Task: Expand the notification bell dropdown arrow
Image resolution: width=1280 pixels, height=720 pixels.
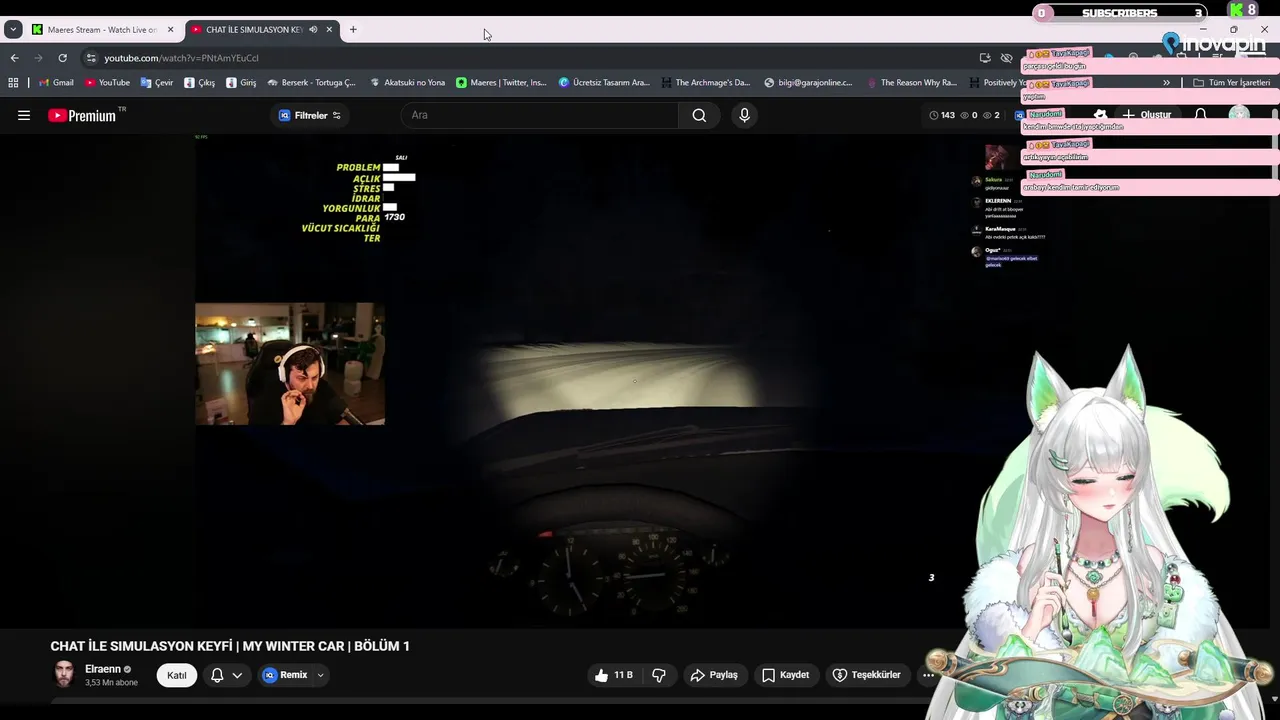Action: coord(237,675)
